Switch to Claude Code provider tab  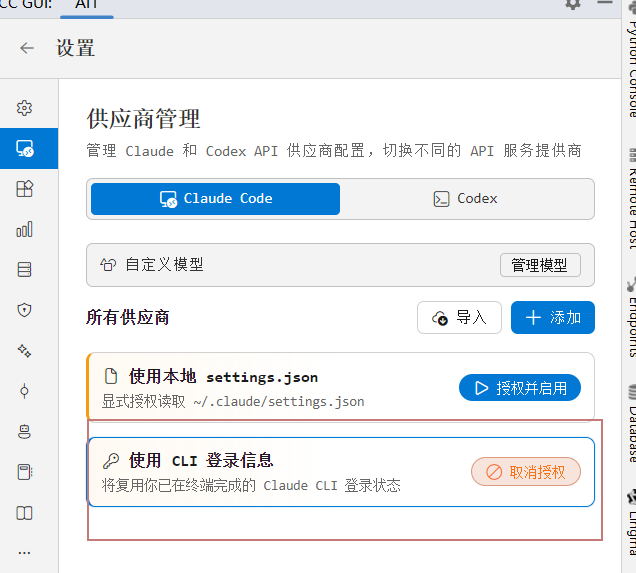(215, 199)
